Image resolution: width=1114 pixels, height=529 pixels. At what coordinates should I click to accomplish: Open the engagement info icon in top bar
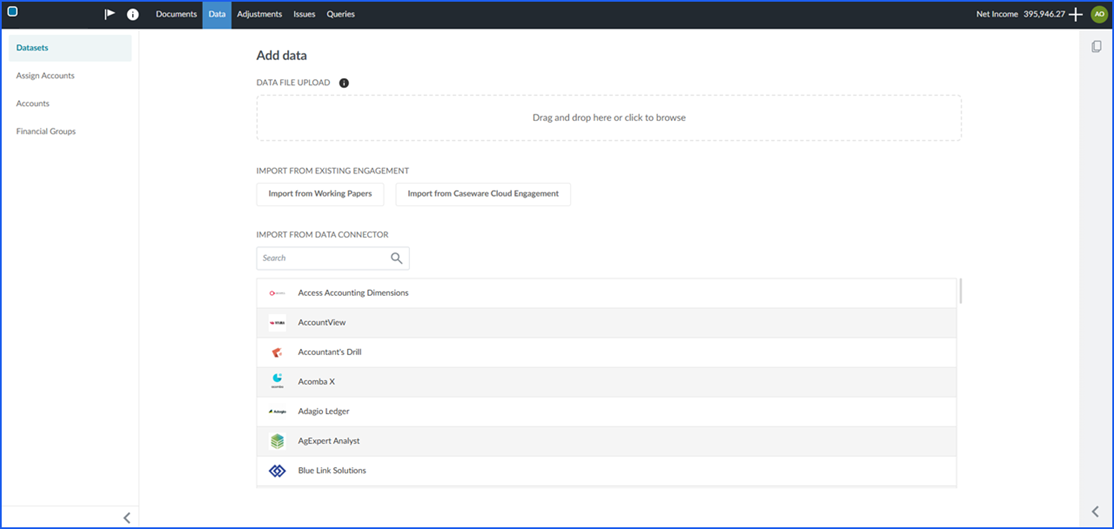133,14
